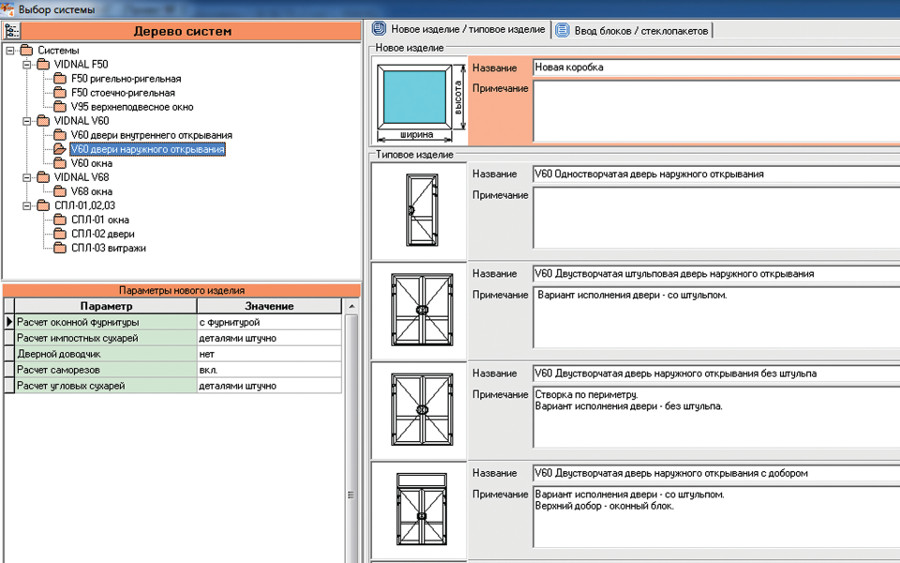Click value 'нет' for Дверной доводчик
900x563 pixels.
(269, 354)
